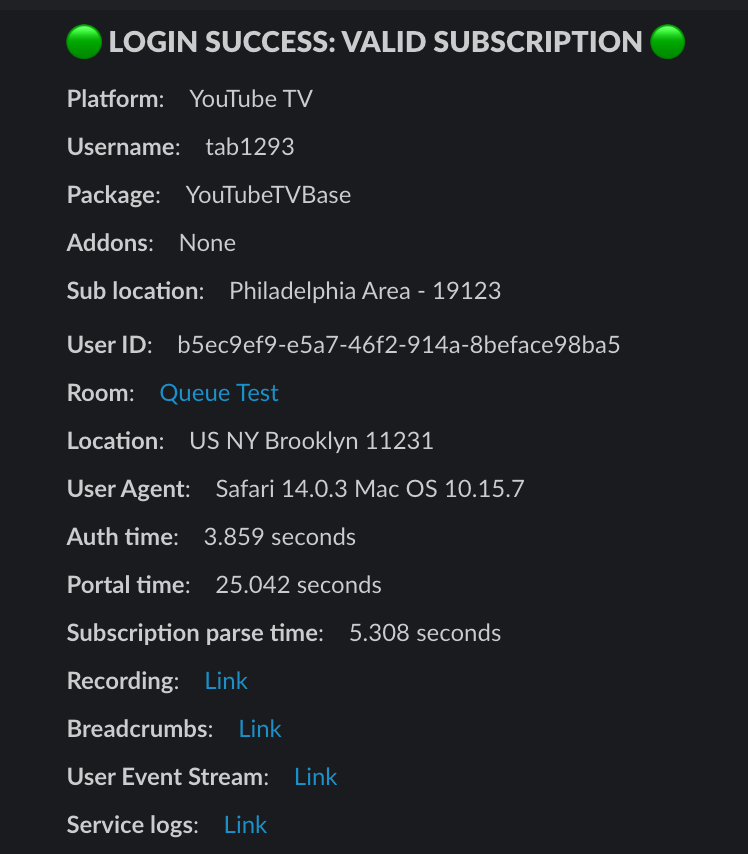The width and height of the screenshot is (748, 854).
Task: Click the Room label text
Action: (x=101, y=393)
